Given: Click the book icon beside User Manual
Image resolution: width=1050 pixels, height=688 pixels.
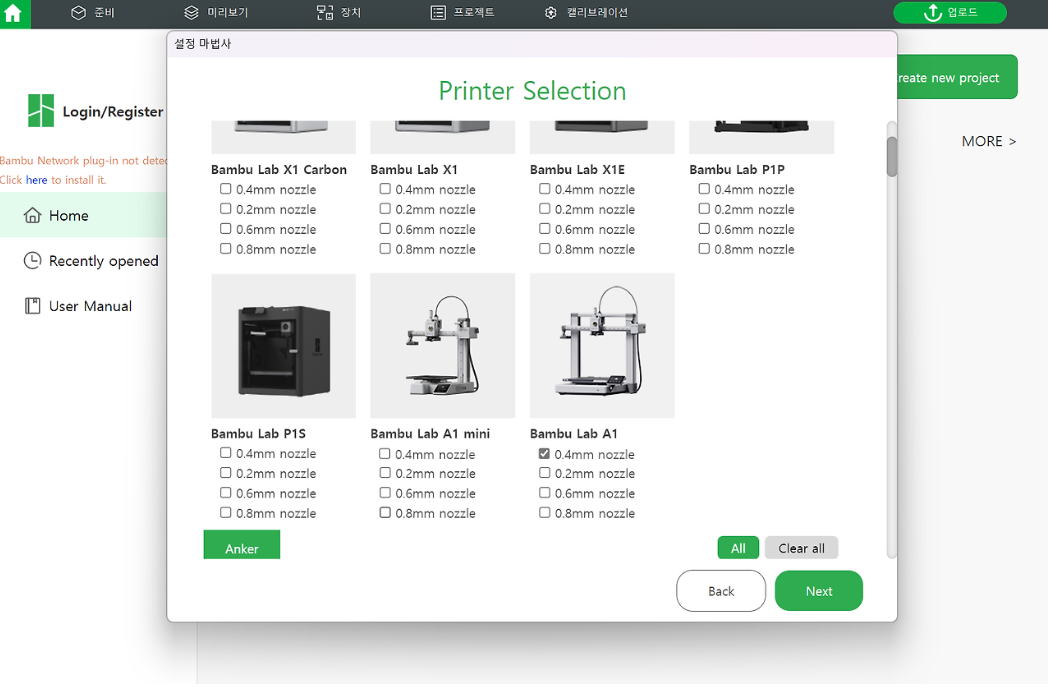Looking at the screenshot, I should (32, 306).
